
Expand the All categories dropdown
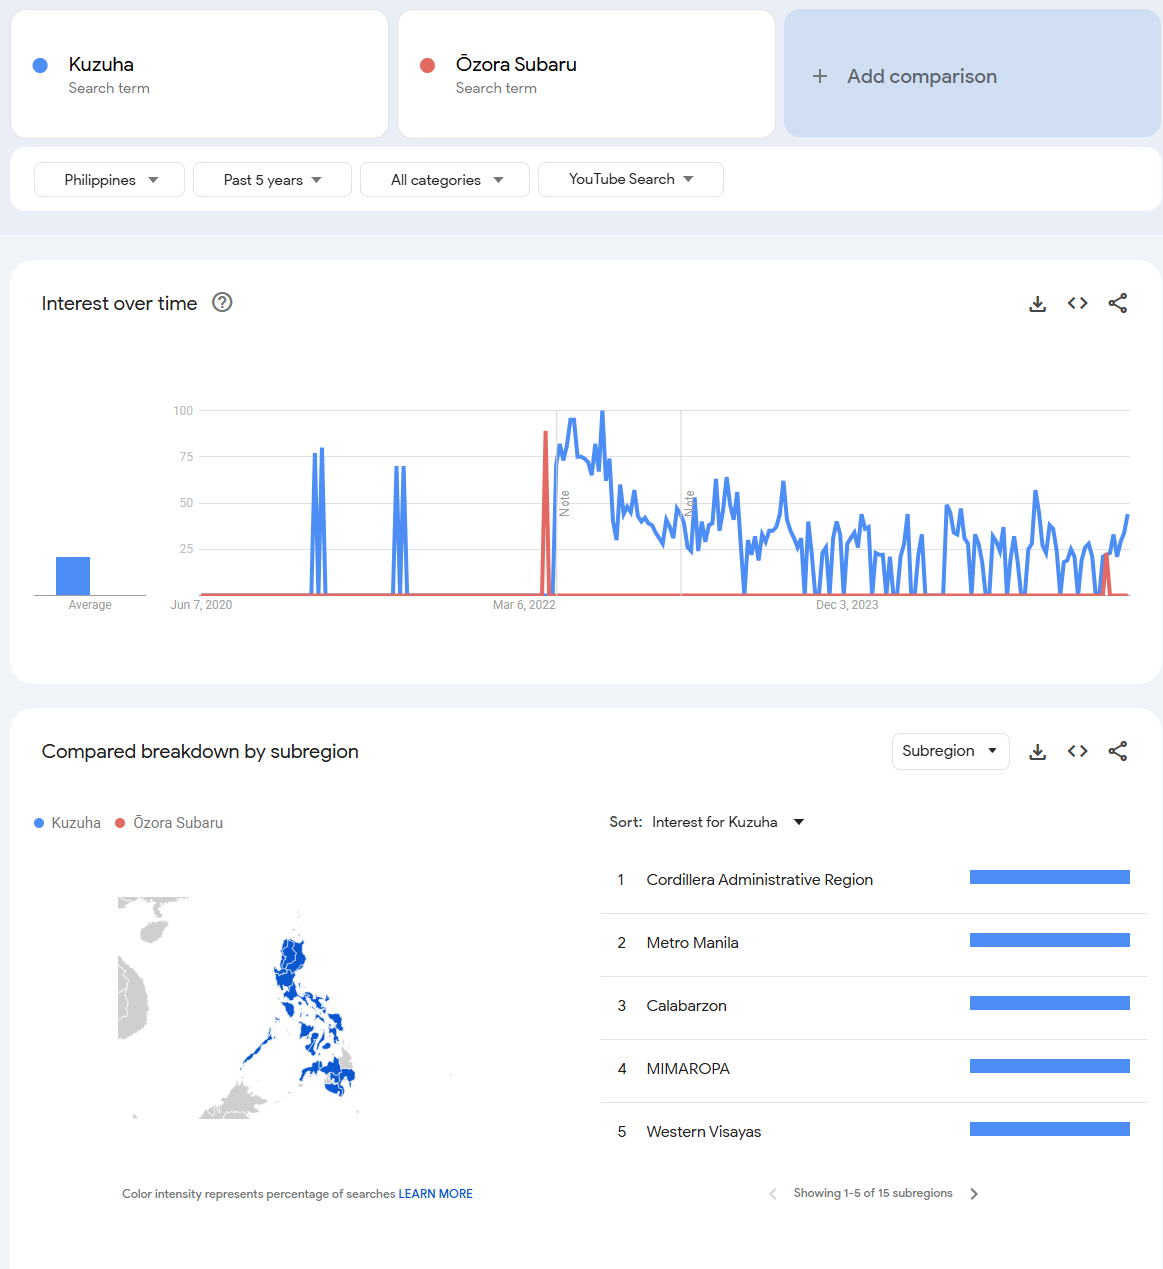(445, 180)
